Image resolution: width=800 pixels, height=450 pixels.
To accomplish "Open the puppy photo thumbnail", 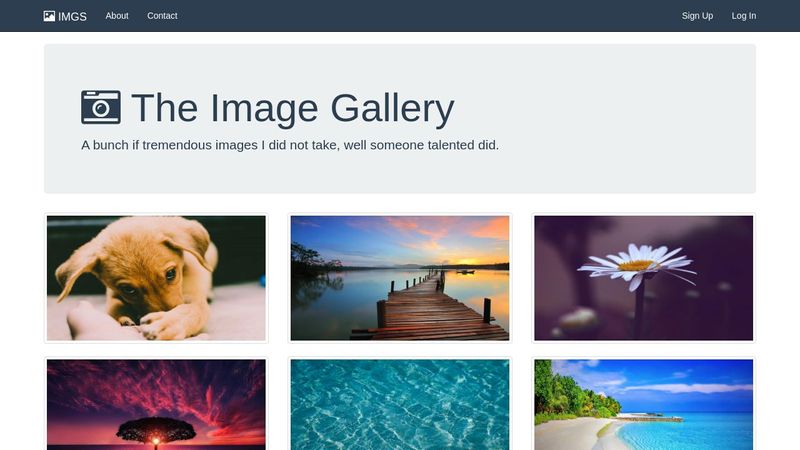I will click(156, 278).
